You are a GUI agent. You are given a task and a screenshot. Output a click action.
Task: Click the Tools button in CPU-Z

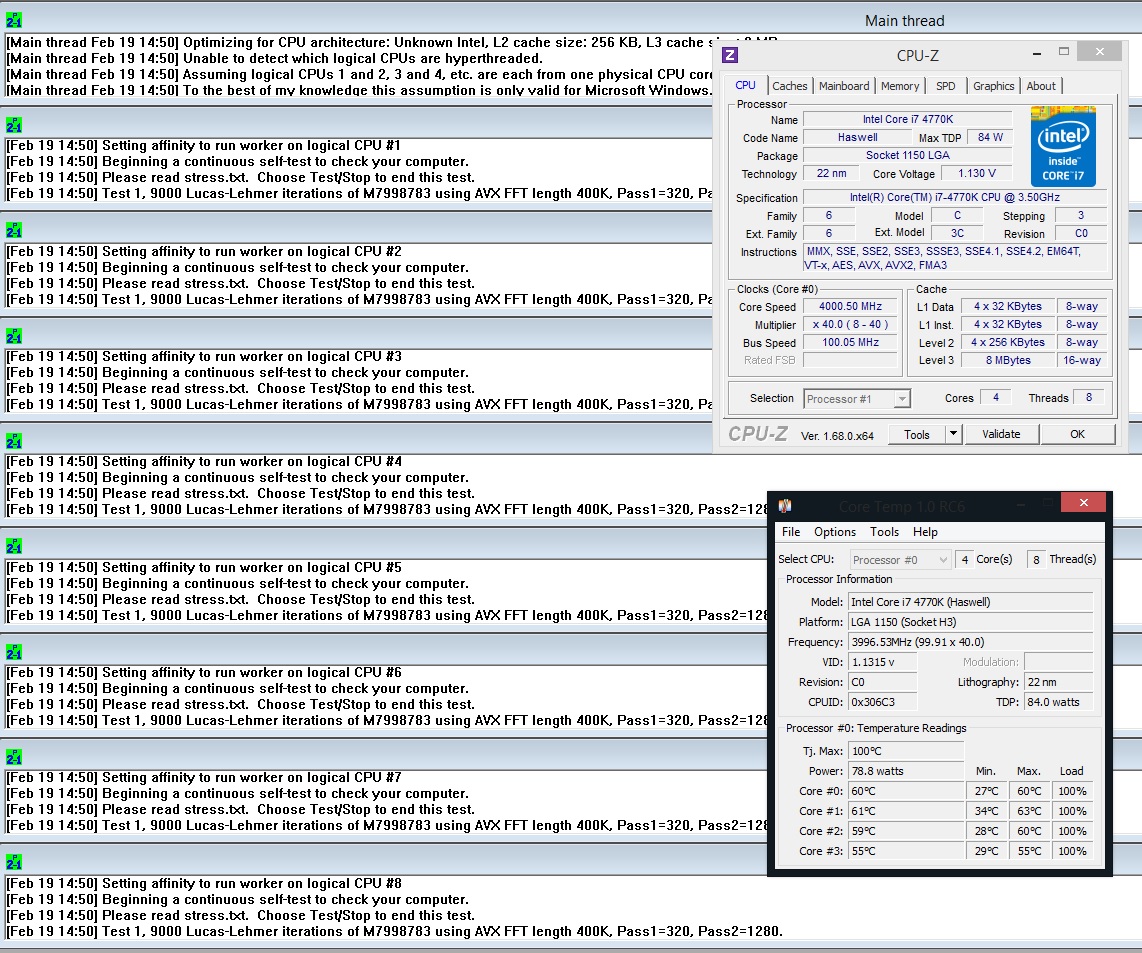coord(916,434)
